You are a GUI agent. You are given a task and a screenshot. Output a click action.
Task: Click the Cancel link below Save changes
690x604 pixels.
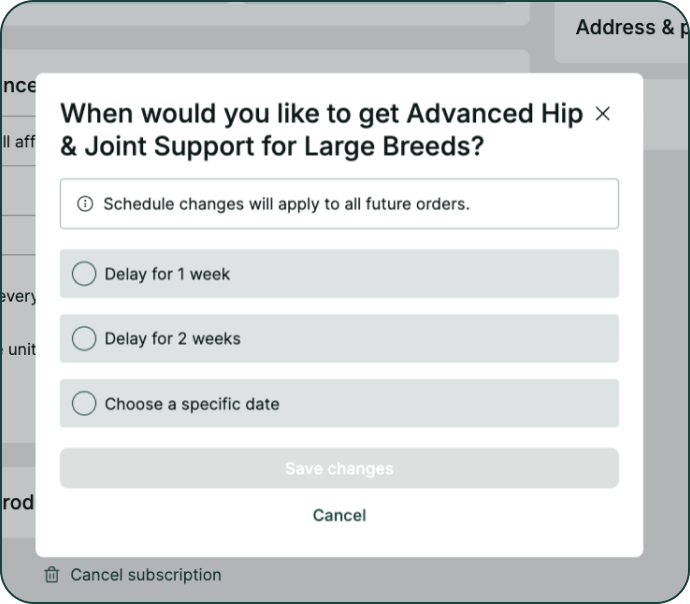pos(339,515)
